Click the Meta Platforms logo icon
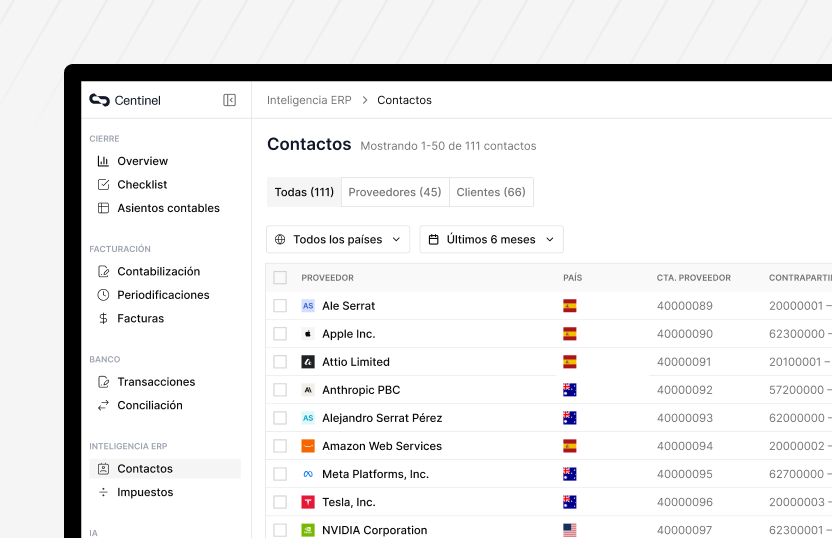Image resolution: width=832 pixels, height=538 pixels. point(308,474)
